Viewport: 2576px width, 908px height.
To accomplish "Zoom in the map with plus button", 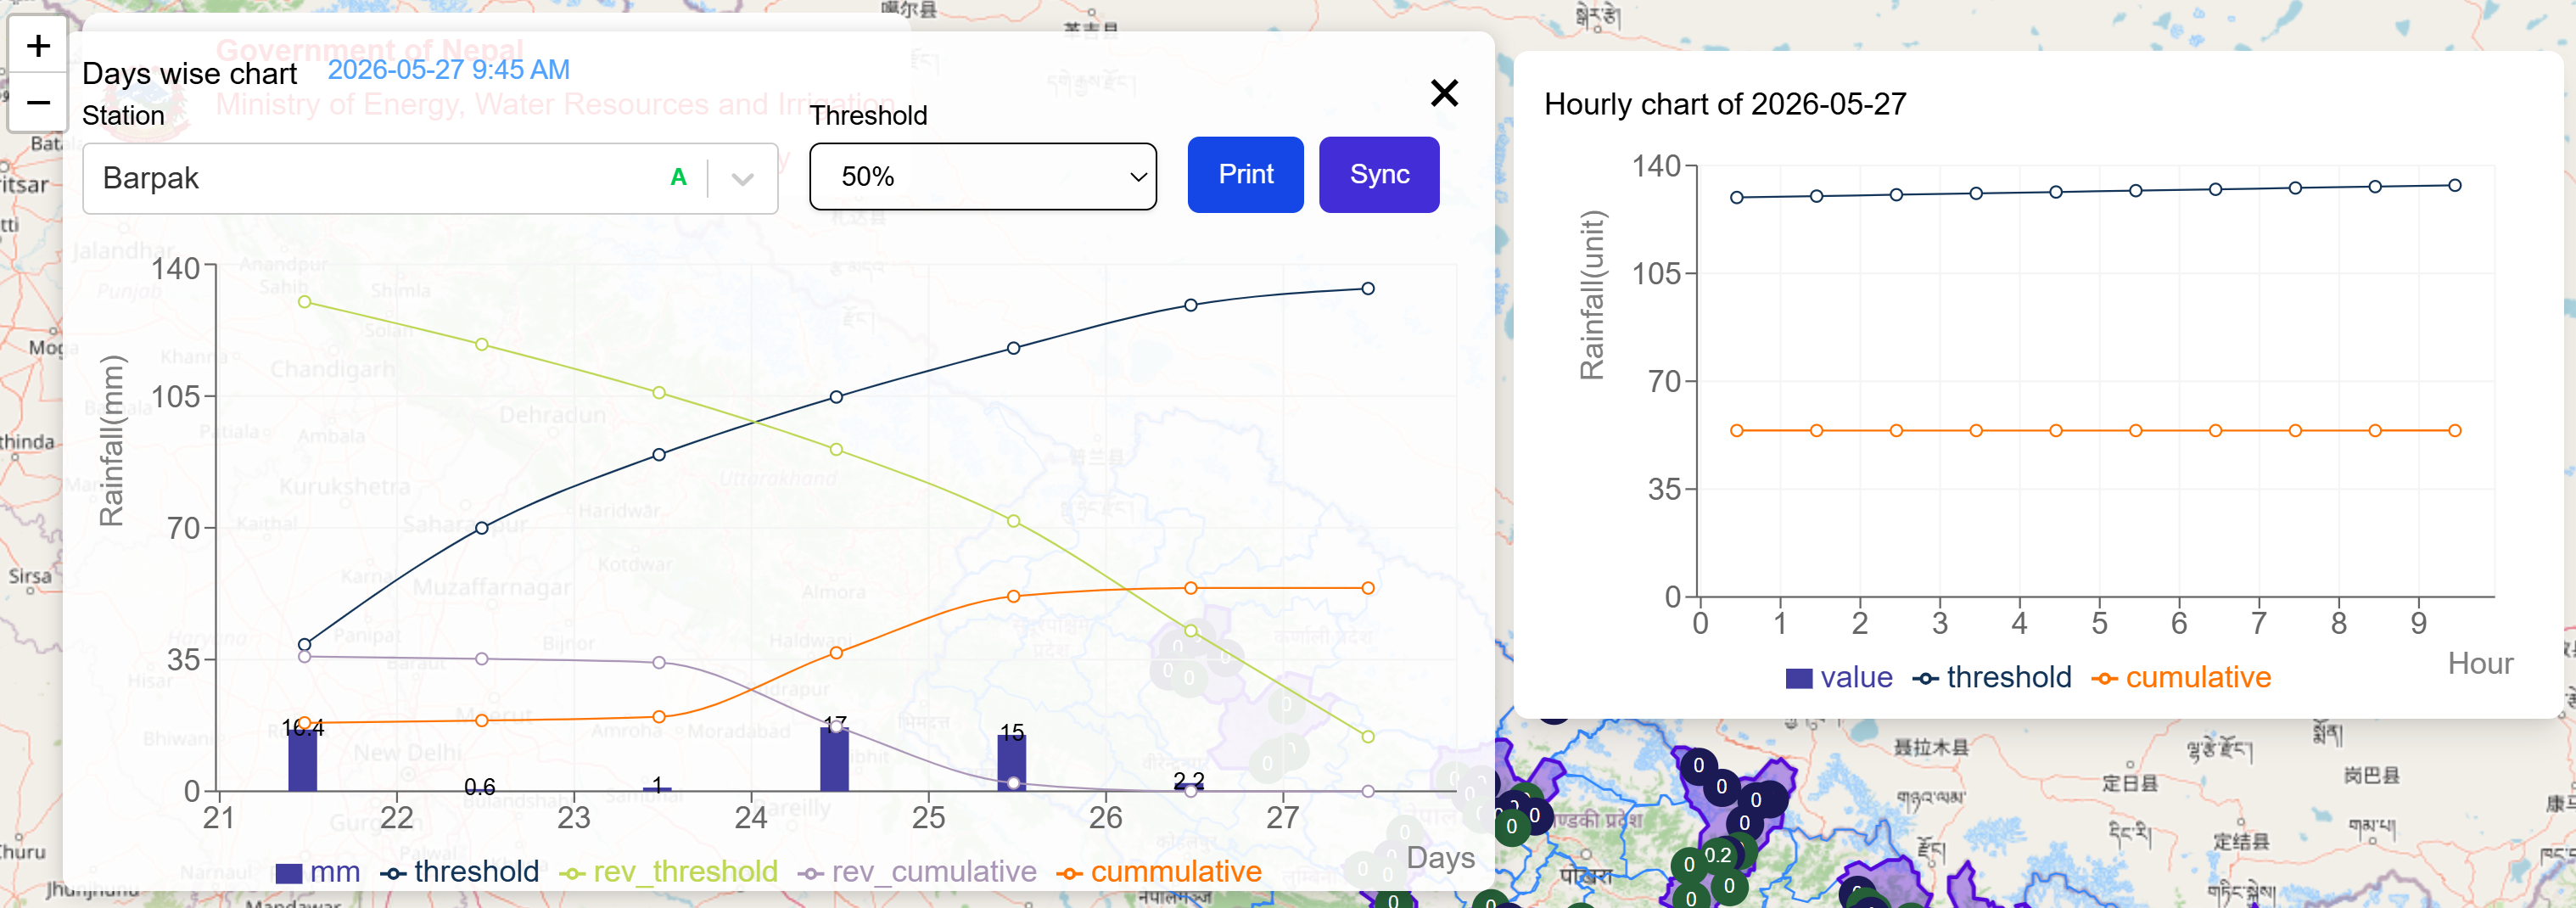I will (38, 45).
